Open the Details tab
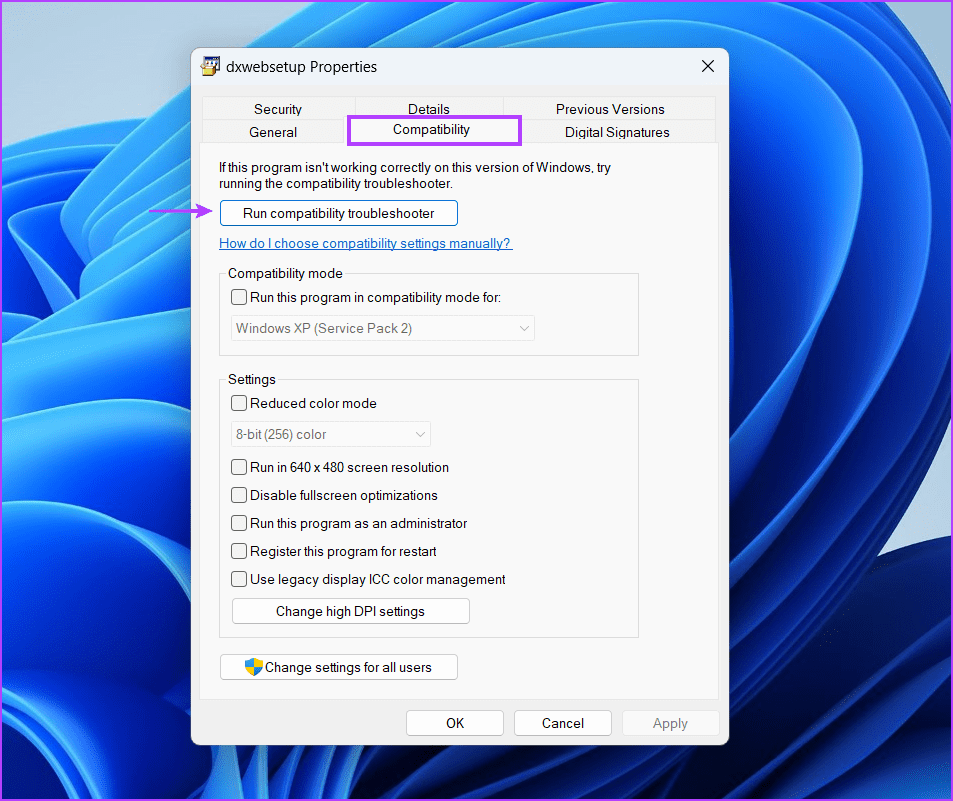Viewport: 953px width, 801px height. click(x=428, y=109)
